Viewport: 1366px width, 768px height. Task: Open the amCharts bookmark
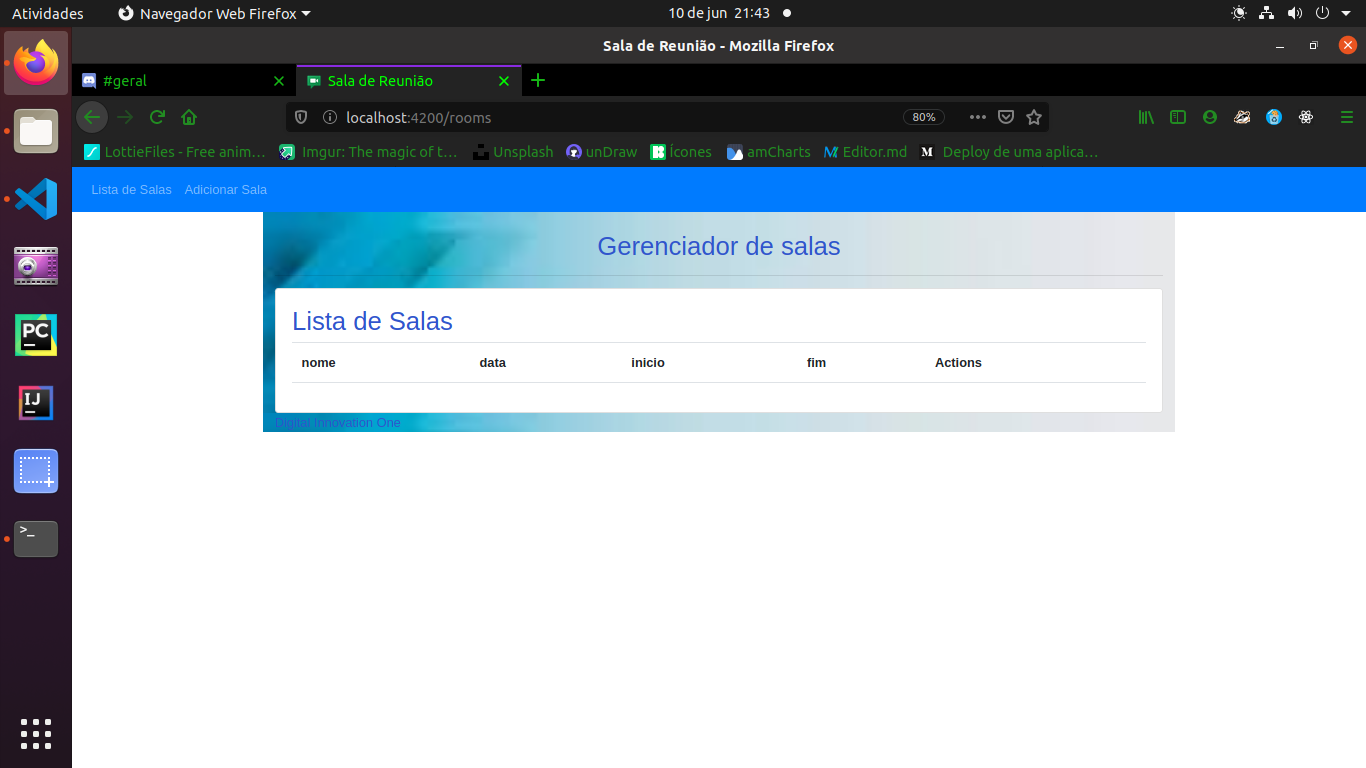(768, 152)
